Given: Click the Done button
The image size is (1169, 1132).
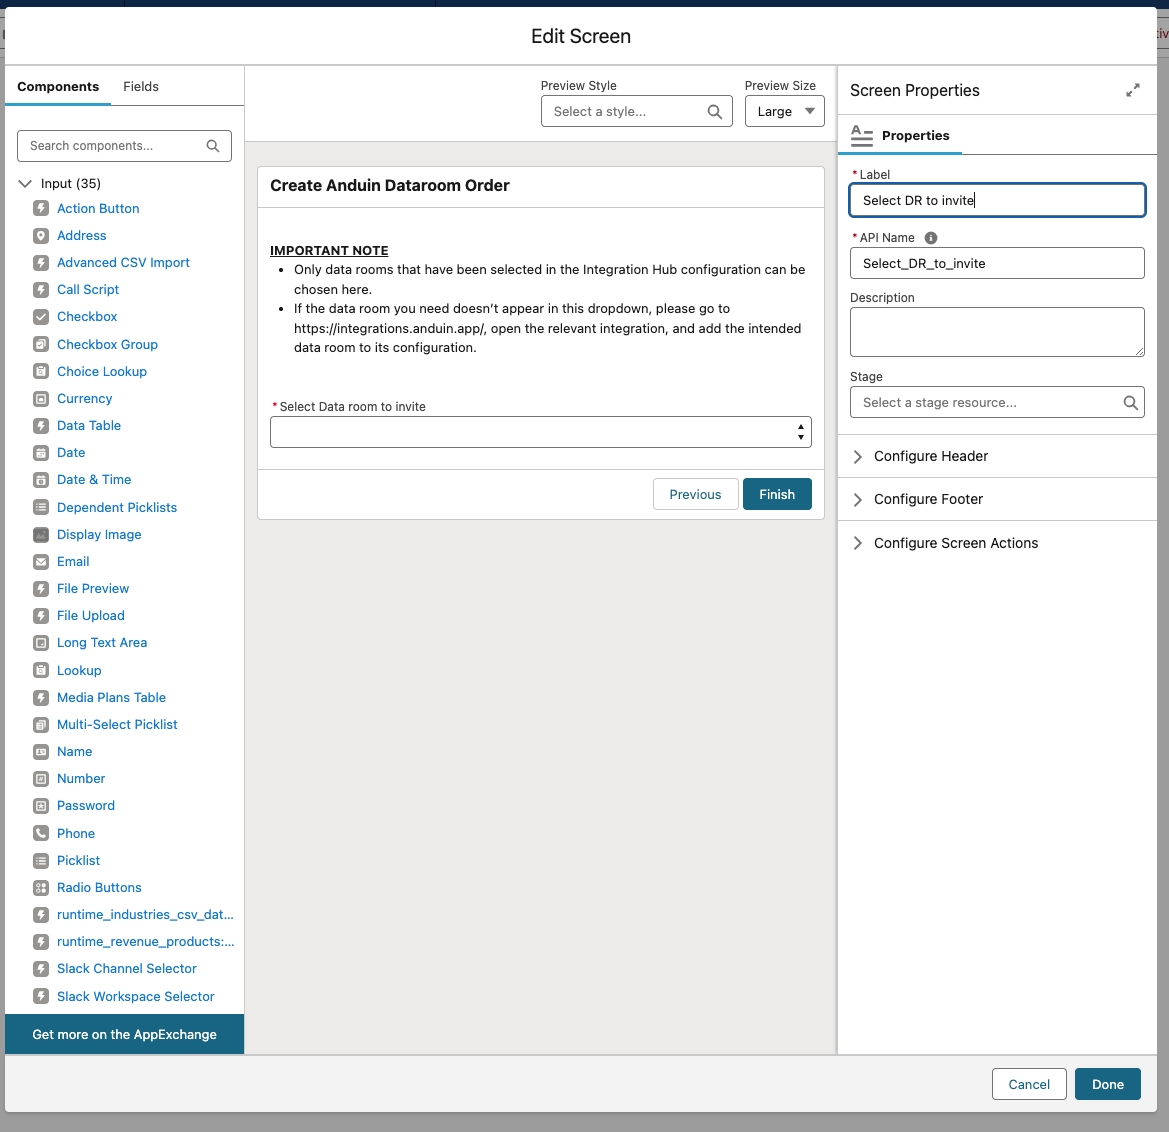Looking at the screenshot, I should [x=1108, y=1084].
